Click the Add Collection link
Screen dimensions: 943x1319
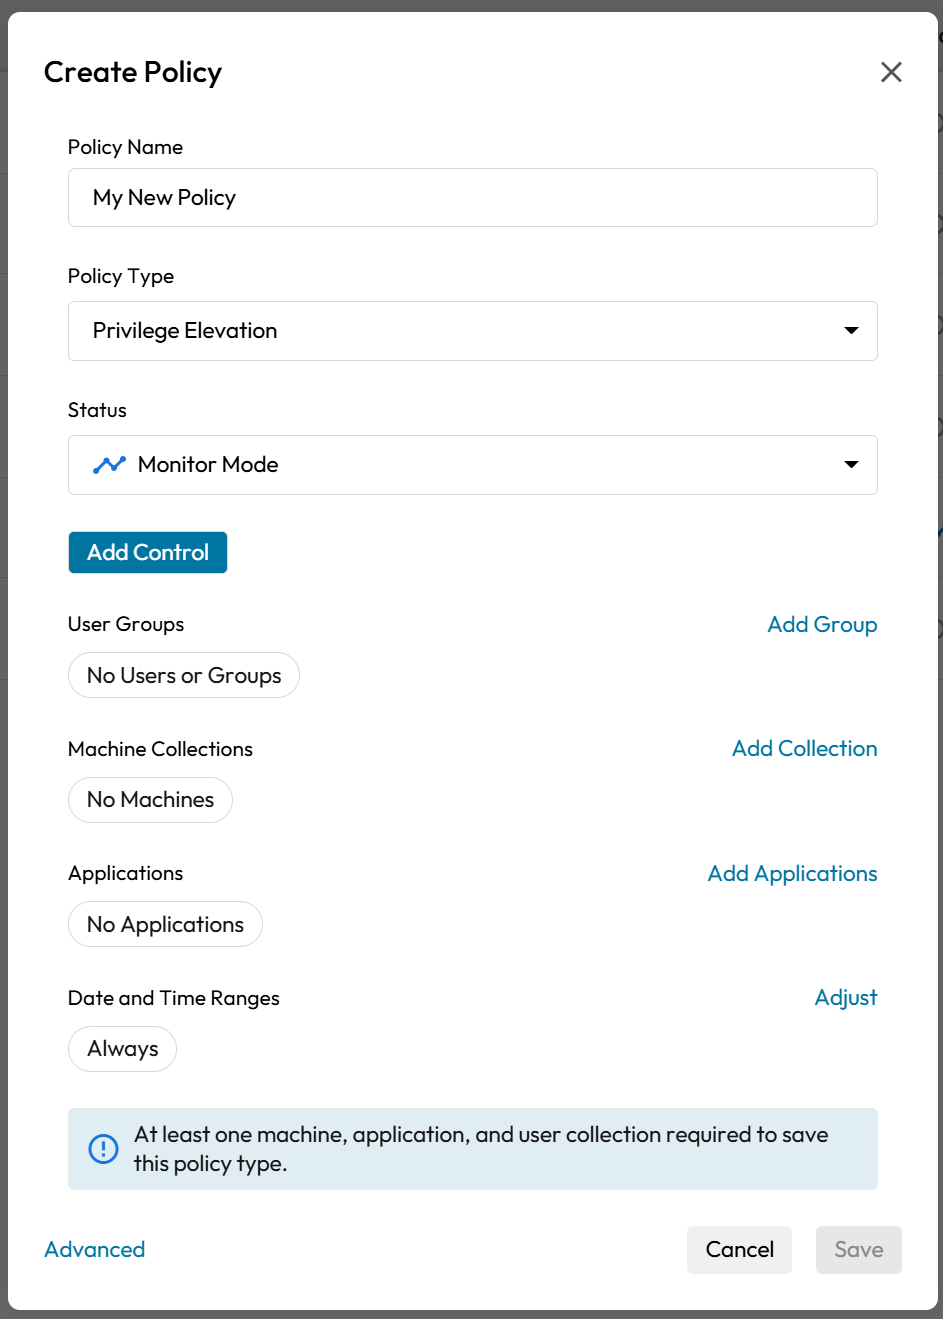(804, 749)
